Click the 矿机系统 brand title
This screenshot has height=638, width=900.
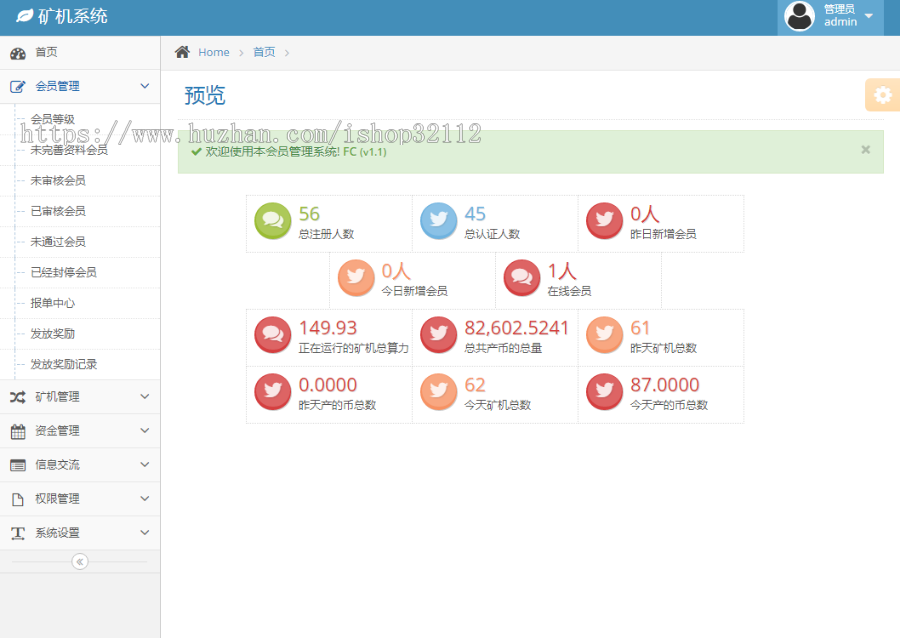73,16
